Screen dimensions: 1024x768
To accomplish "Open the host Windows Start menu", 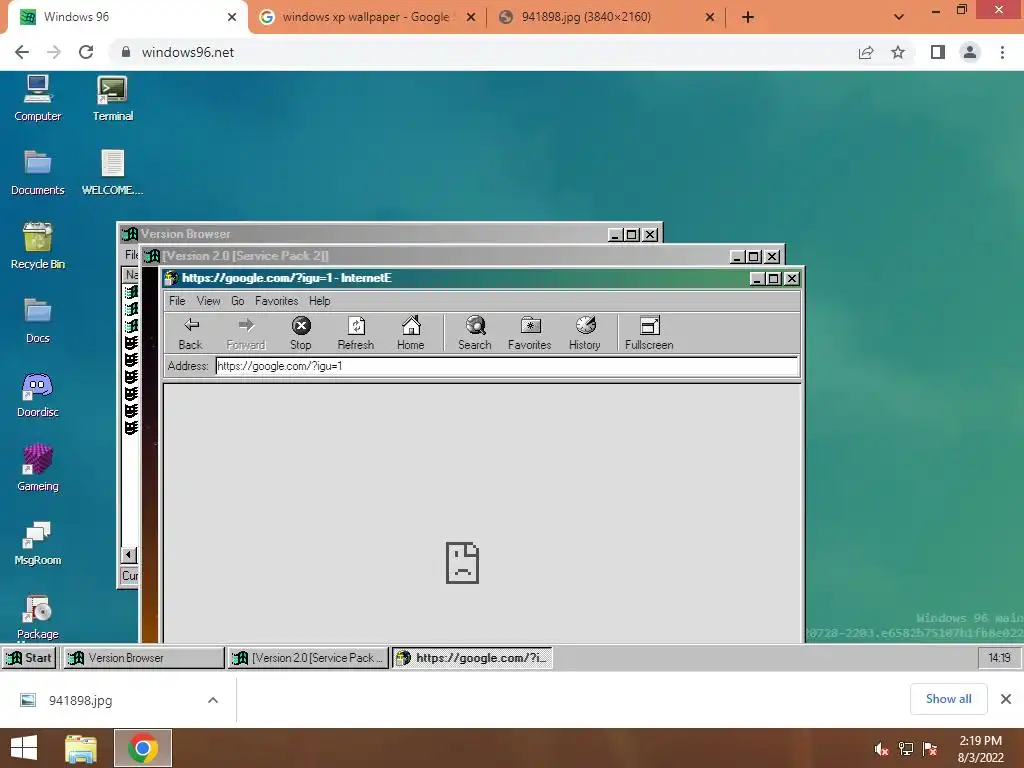I will tap(24, 748).
